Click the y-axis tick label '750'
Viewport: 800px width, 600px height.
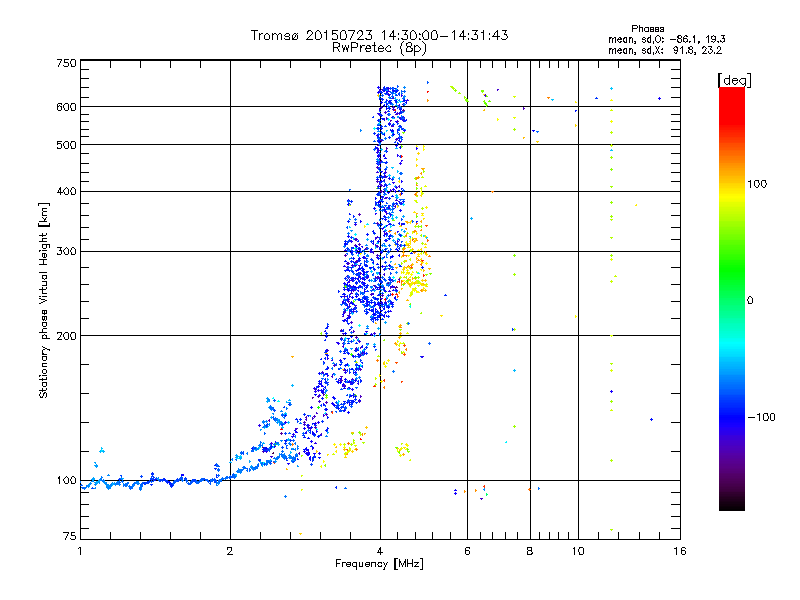[x=66, y=63]
